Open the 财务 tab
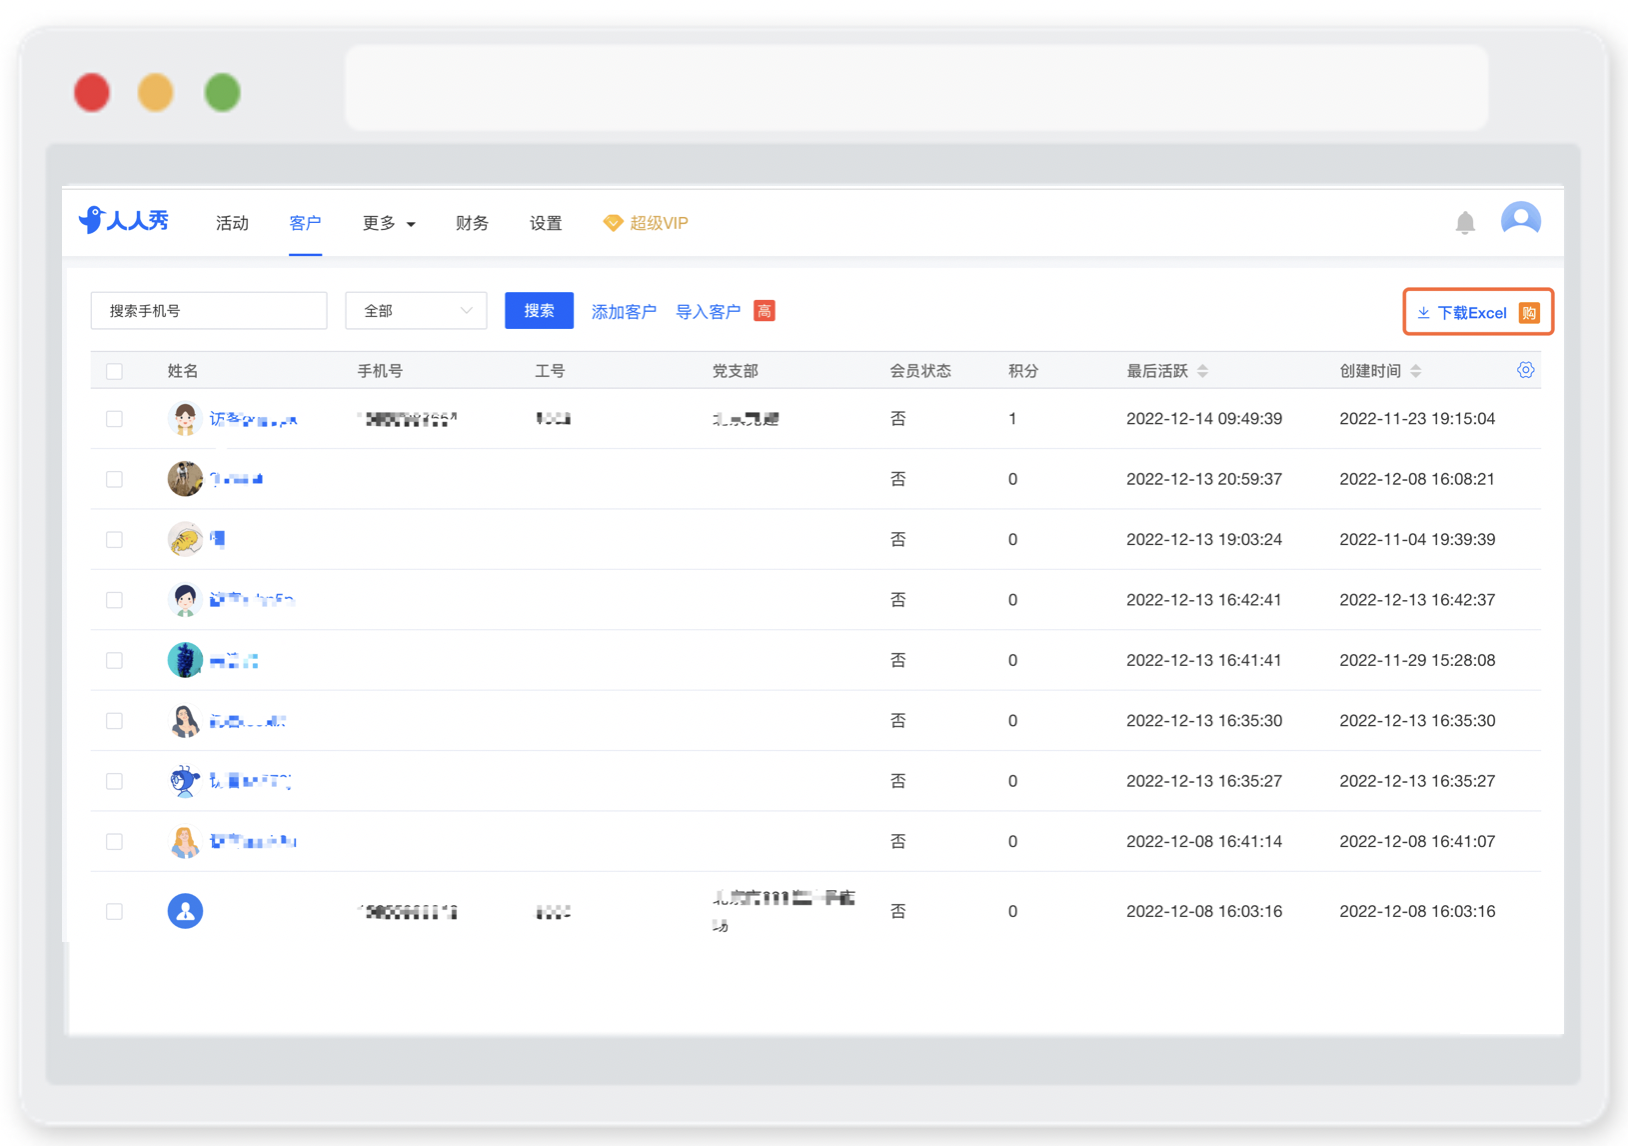The image size is (1628, 1146). click(472, 223)
